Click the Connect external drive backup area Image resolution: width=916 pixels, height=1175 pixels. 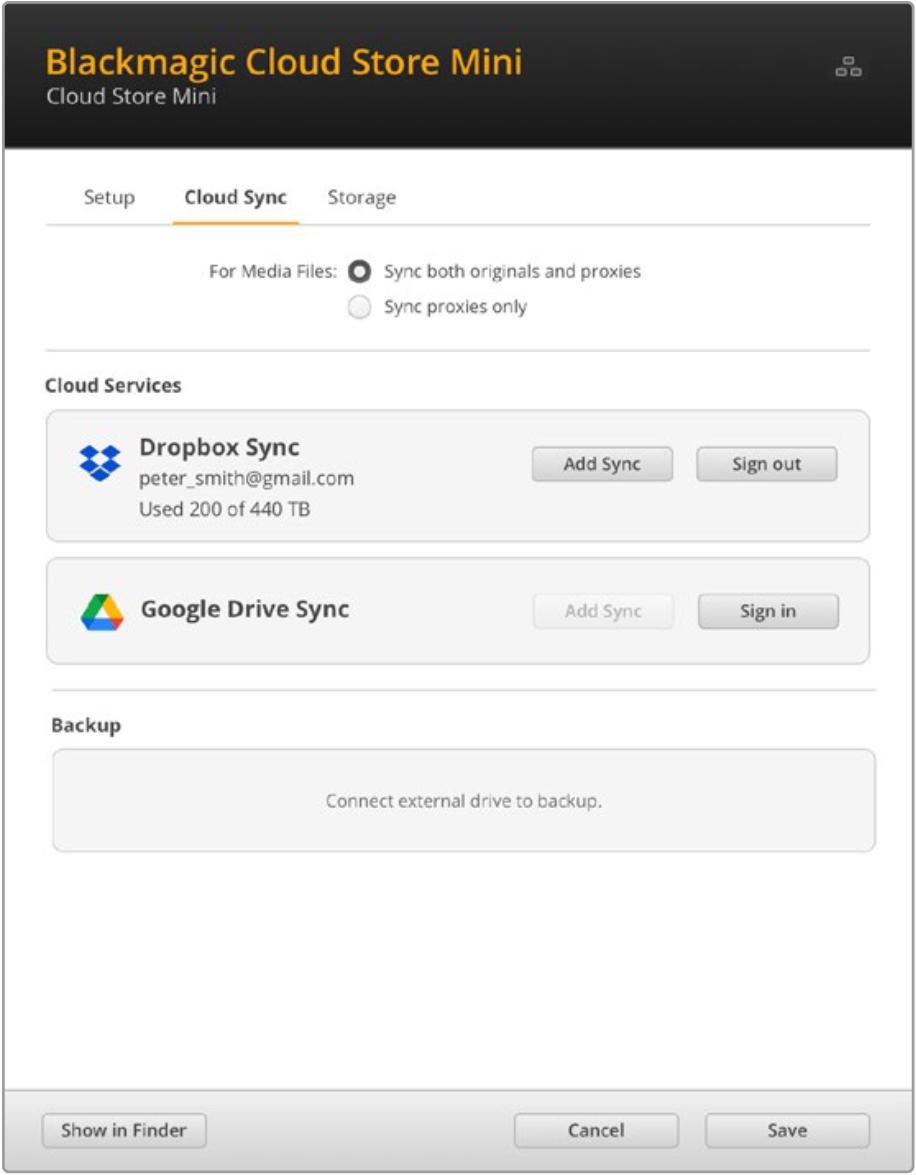[x=464, y=800]
